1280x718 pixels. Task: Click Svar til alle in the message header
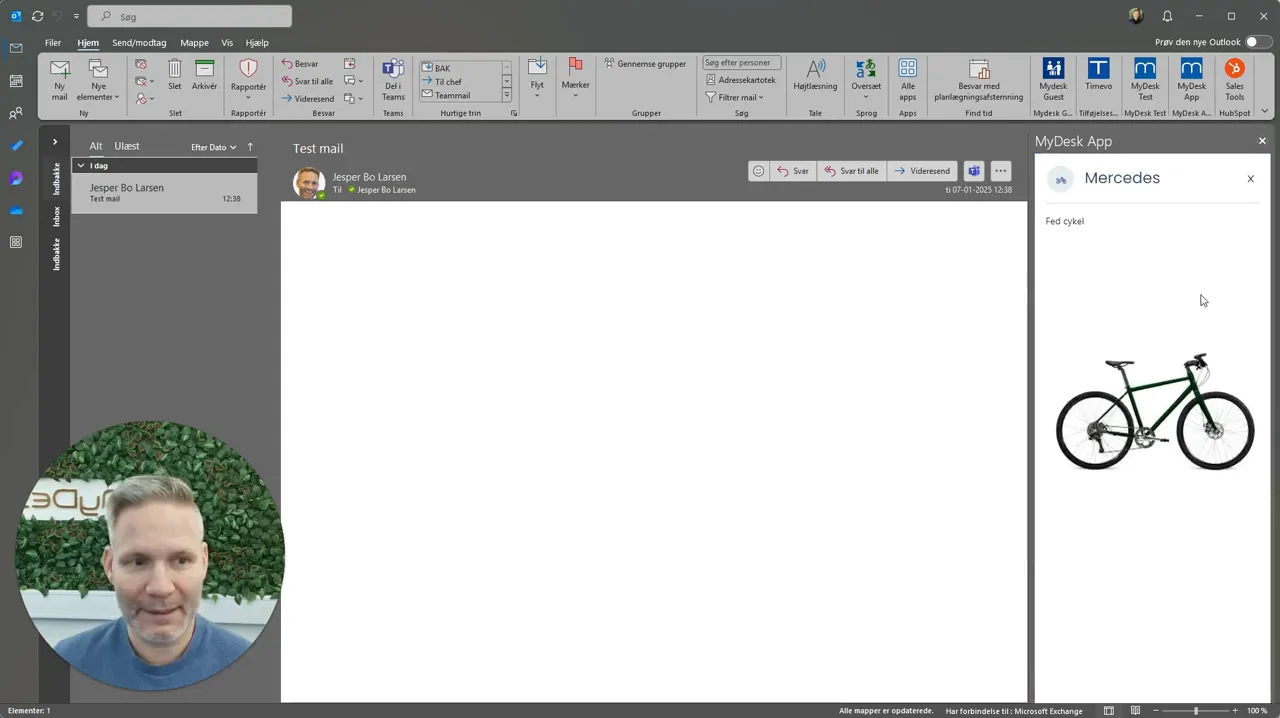pyautogui.click(x=851, y=171)
